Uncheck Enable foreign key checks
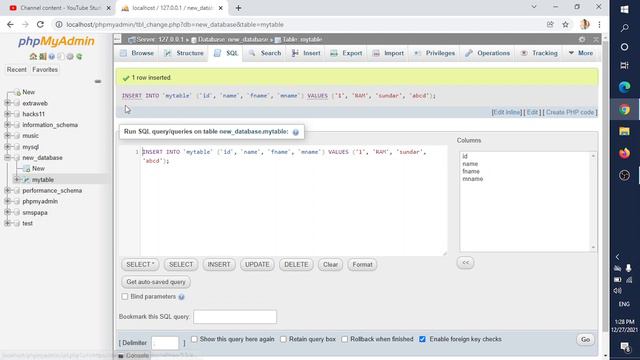 [x=422, y=339]
